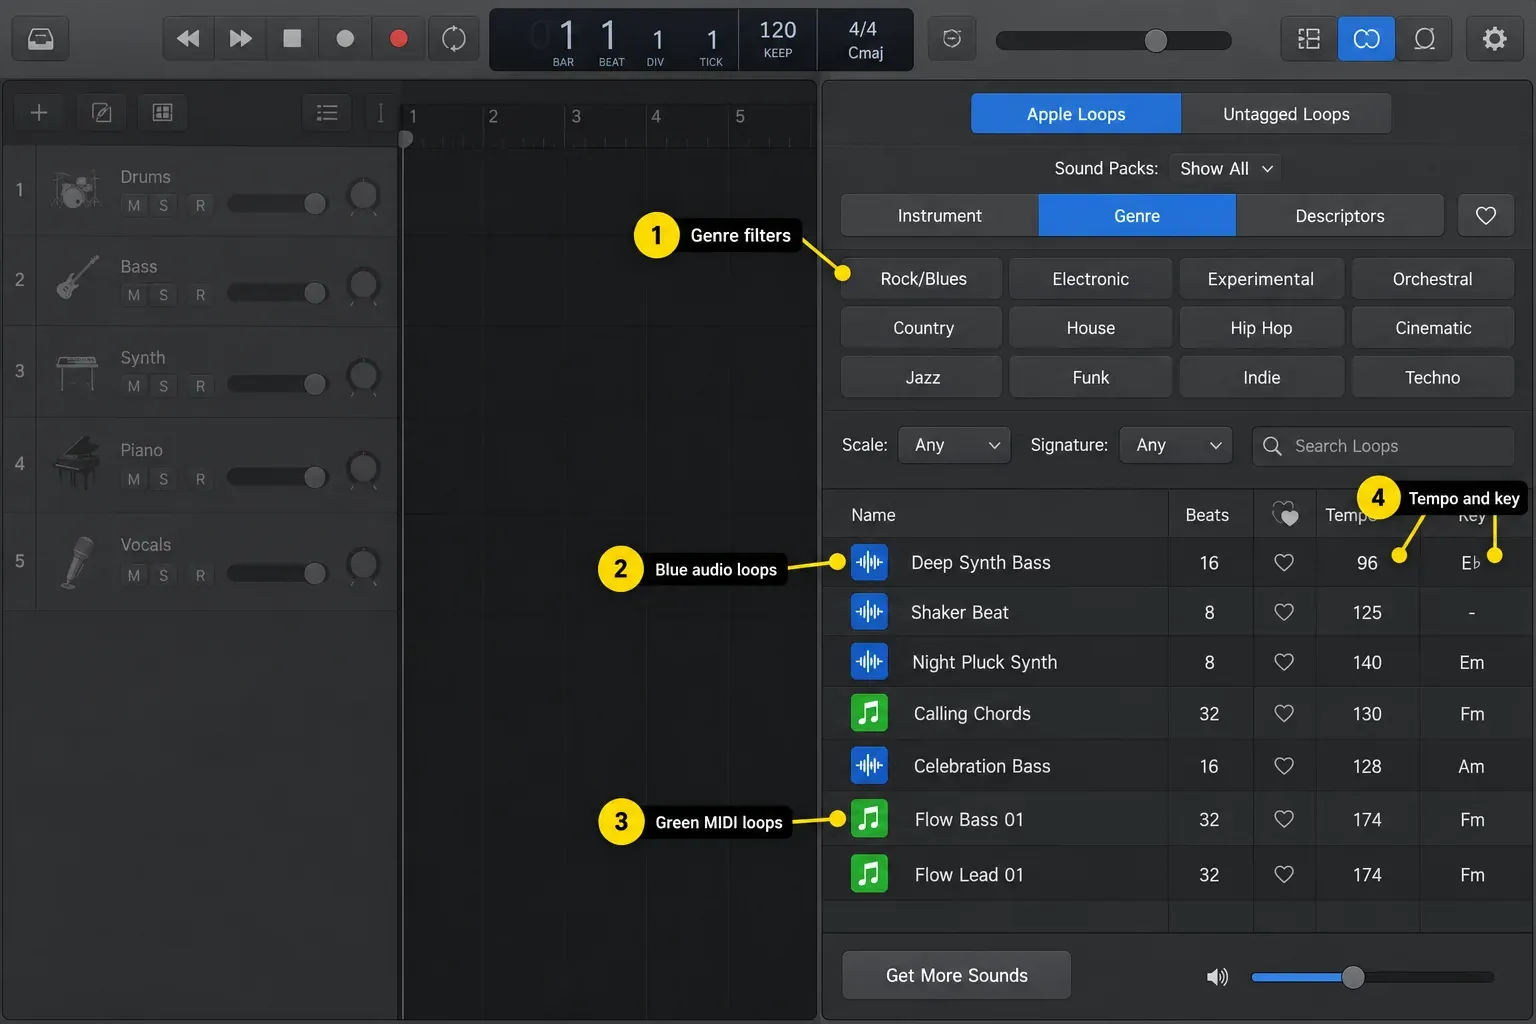Solo the Vocals track
This screenshot has width=1536, height=1024.
tap(164, 575)
